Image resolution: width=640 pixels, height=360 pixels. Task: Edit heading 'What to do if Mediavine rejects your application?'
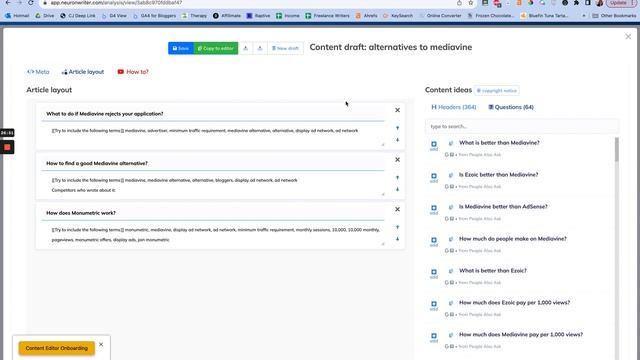pos(213,114)
